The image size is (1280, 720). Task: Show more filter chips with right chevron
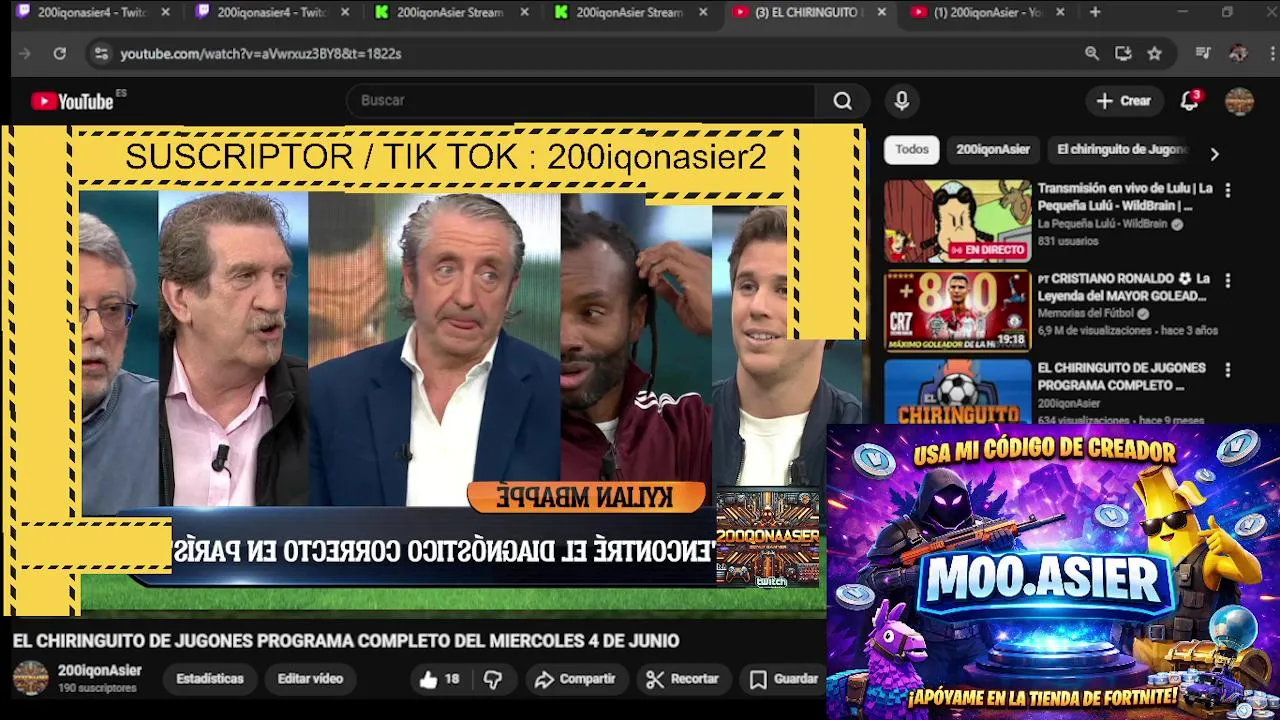click(x=1214, y=154)
